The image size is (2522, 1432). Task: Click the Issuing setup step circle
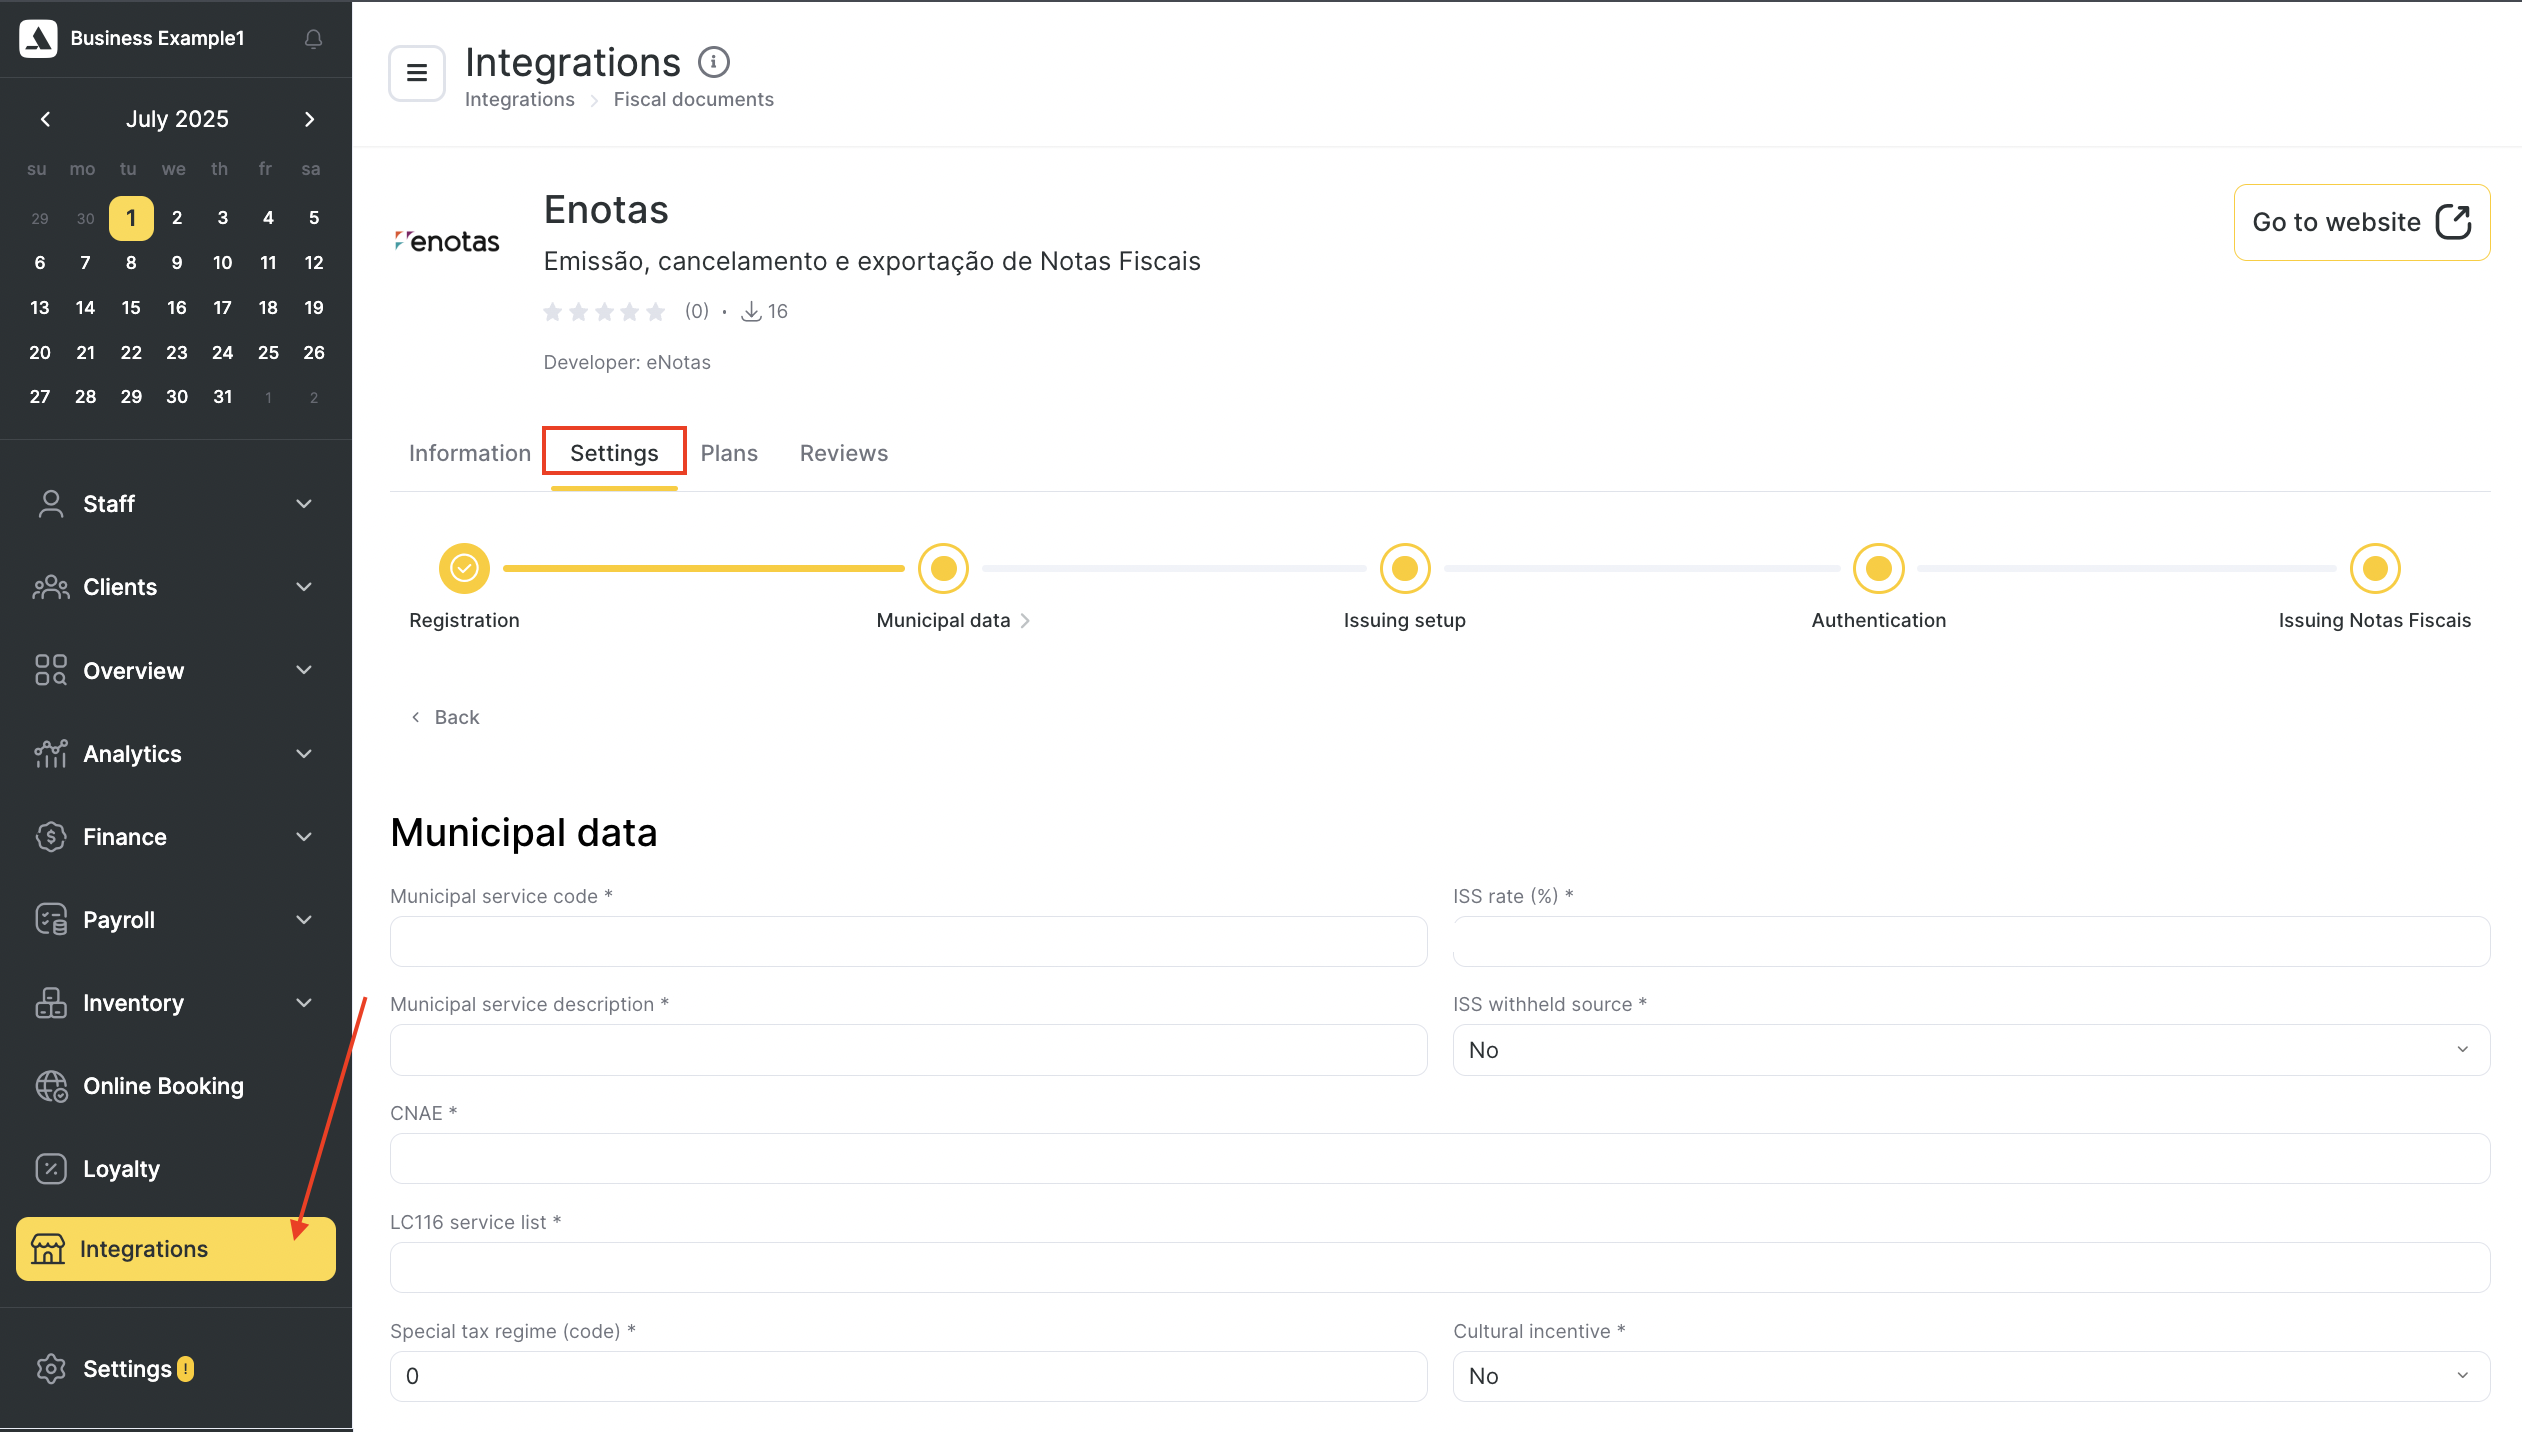(x=1405, y=568)
